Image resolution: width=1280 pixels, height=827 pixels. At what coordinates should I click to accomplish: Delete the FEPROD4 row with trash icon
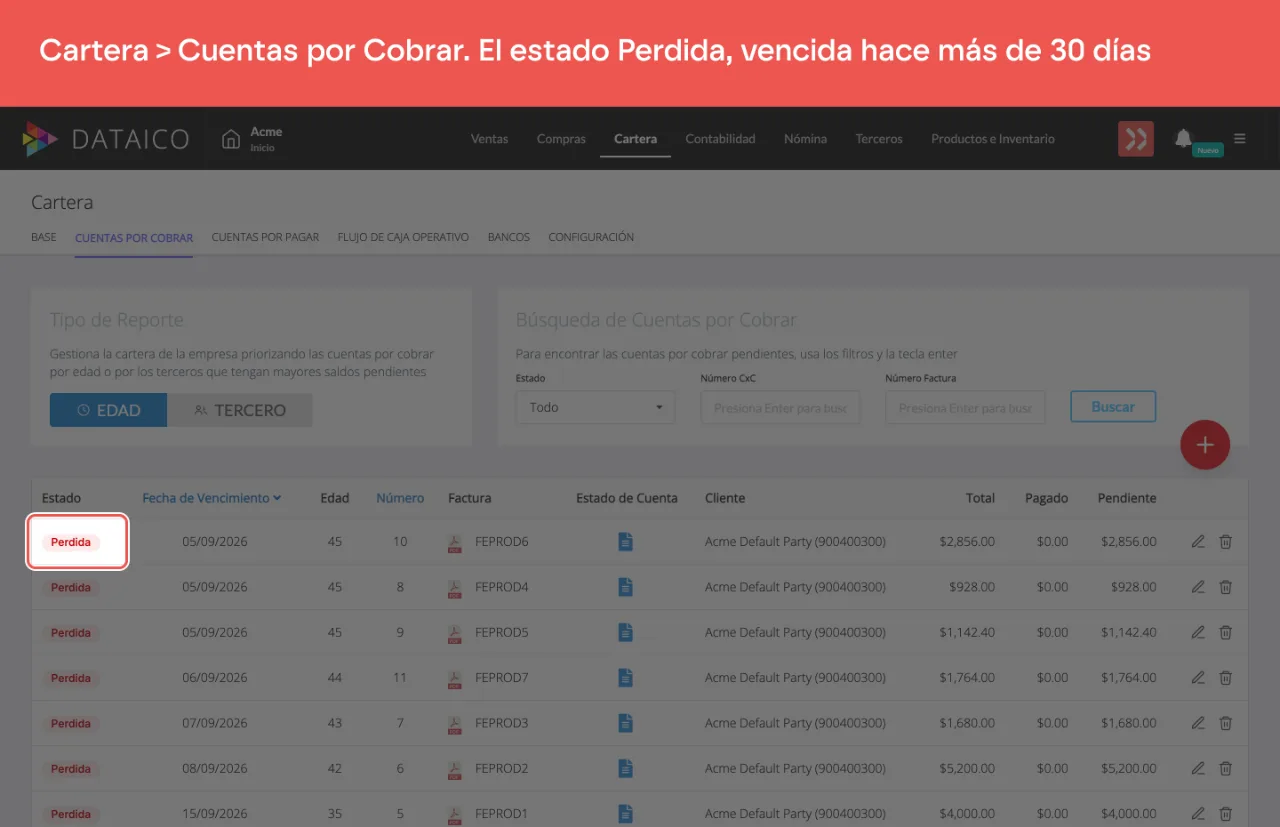[1225, 587]
